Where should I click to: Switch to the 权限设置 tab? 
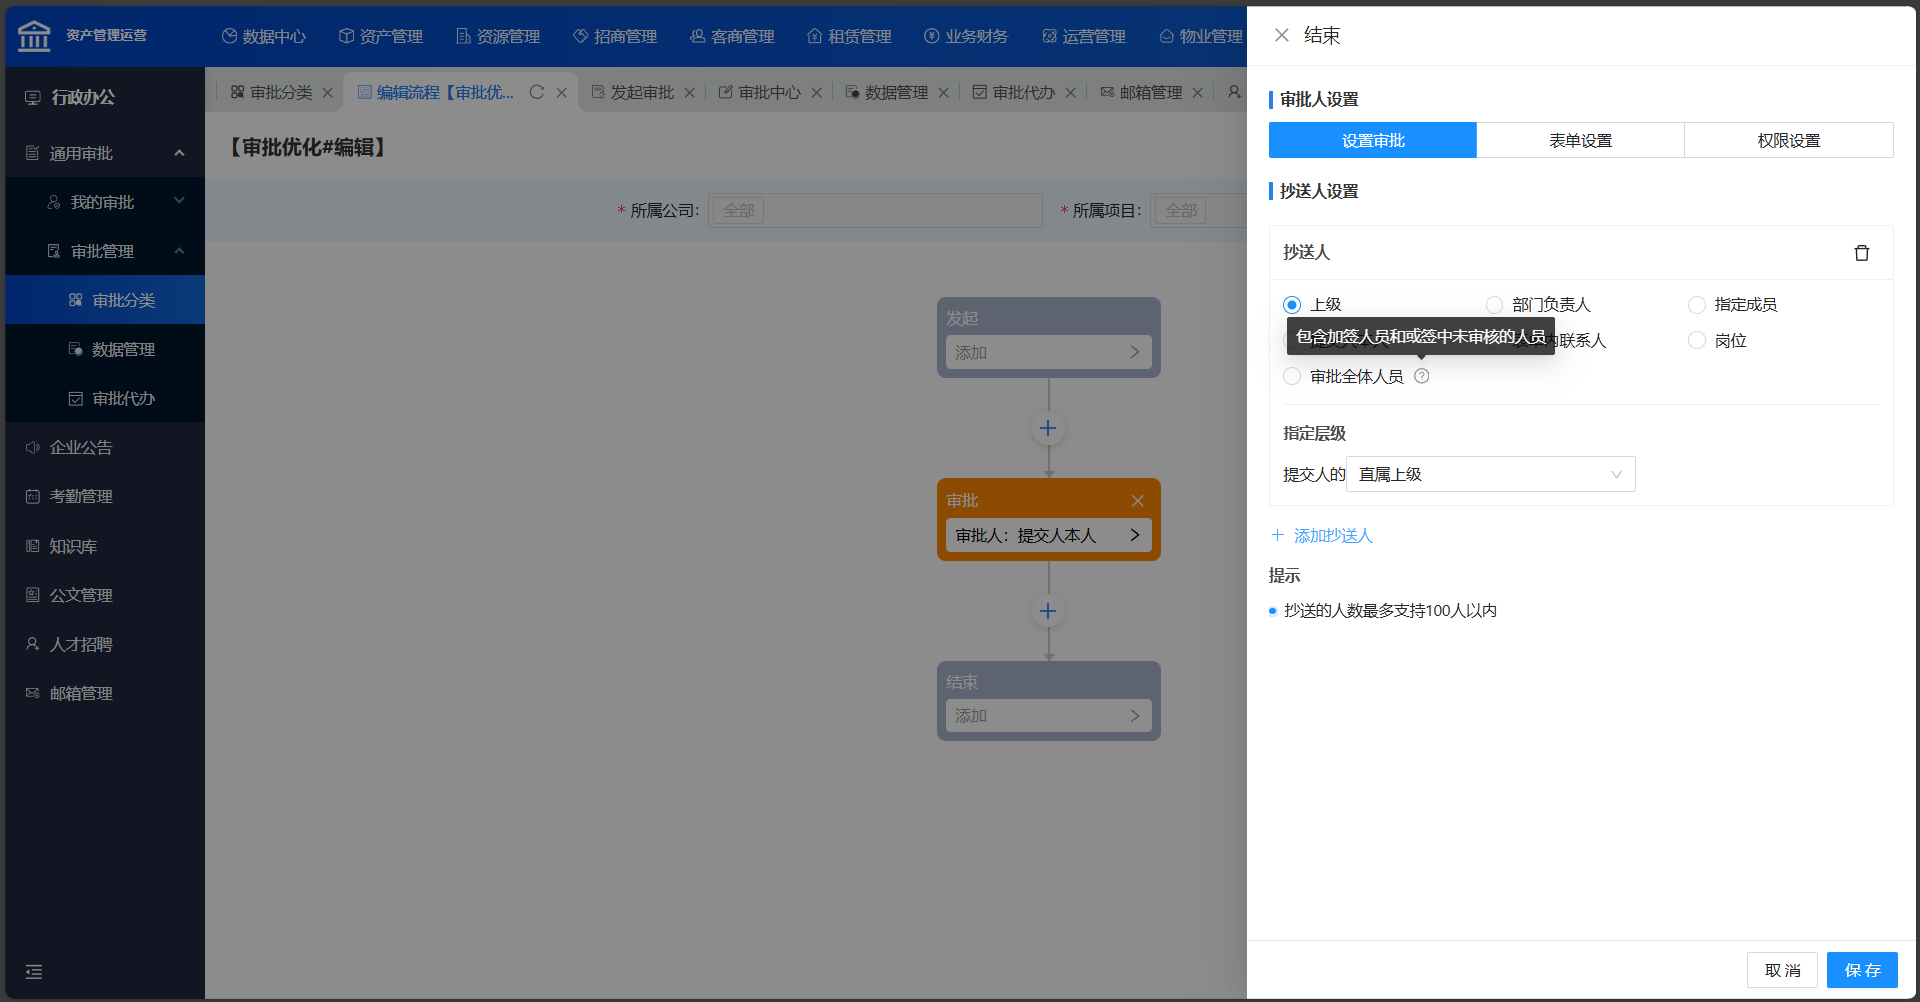coord(1788,140)
